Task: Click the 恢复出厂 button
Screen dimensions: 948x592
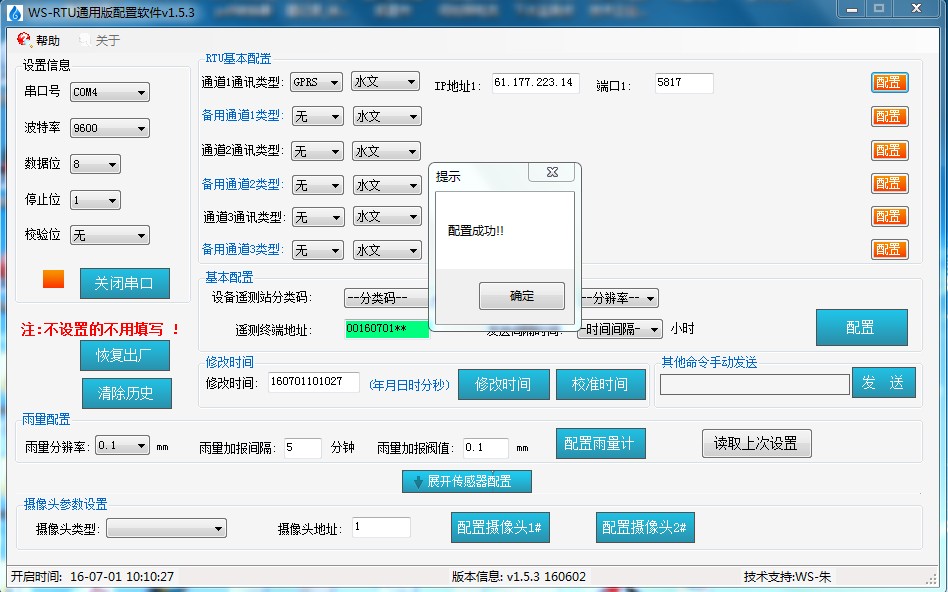Action: pyautogui.click(x=125, y=355)
